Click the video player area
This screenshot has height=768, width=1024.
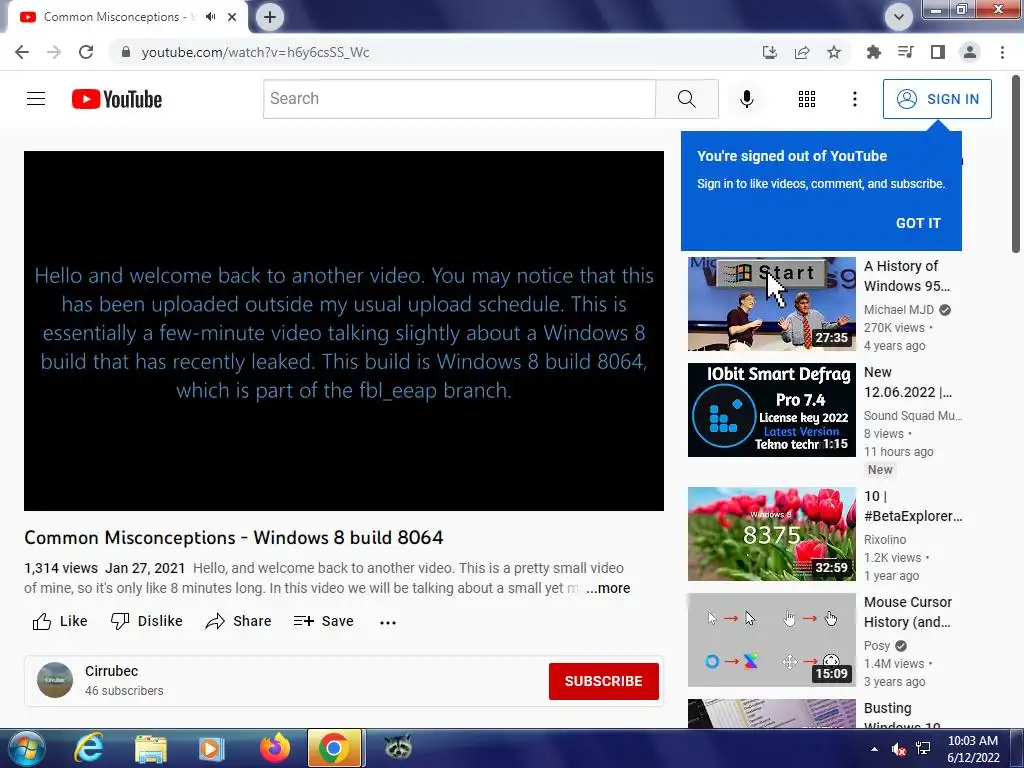pyautogui.click(x=344, y=330)
